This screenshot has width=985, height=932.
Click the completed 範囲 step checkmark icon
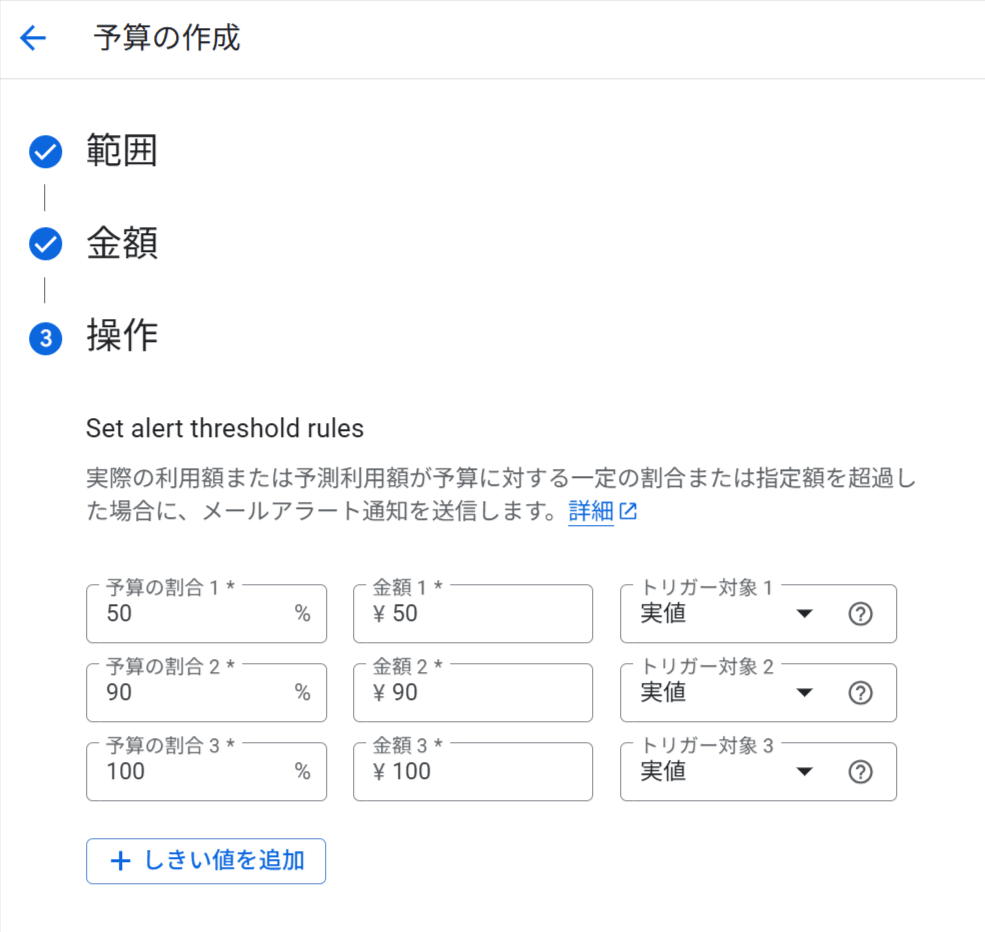45,151
